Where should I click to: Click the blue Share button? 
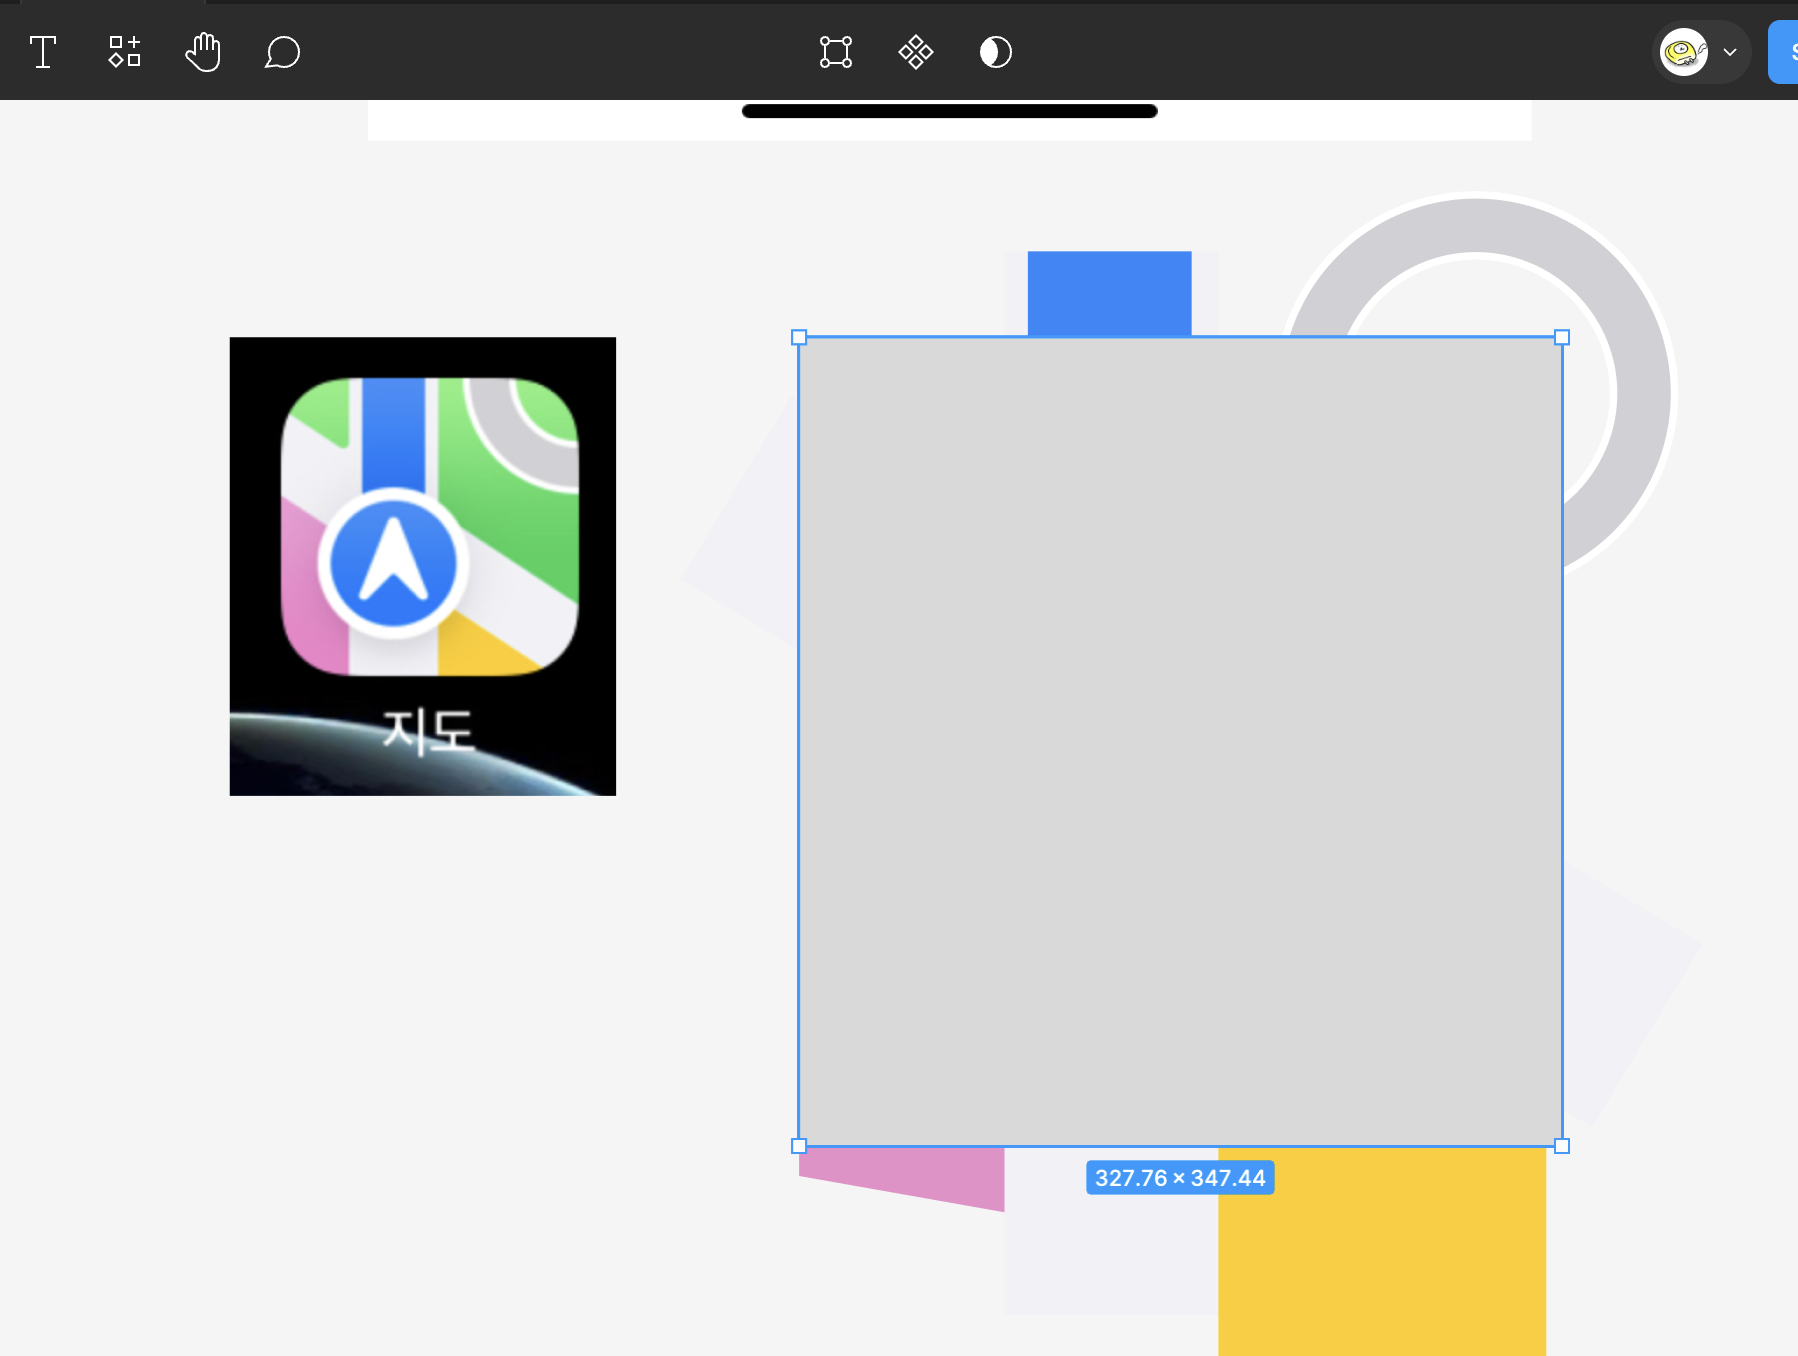pos(1784,52)
